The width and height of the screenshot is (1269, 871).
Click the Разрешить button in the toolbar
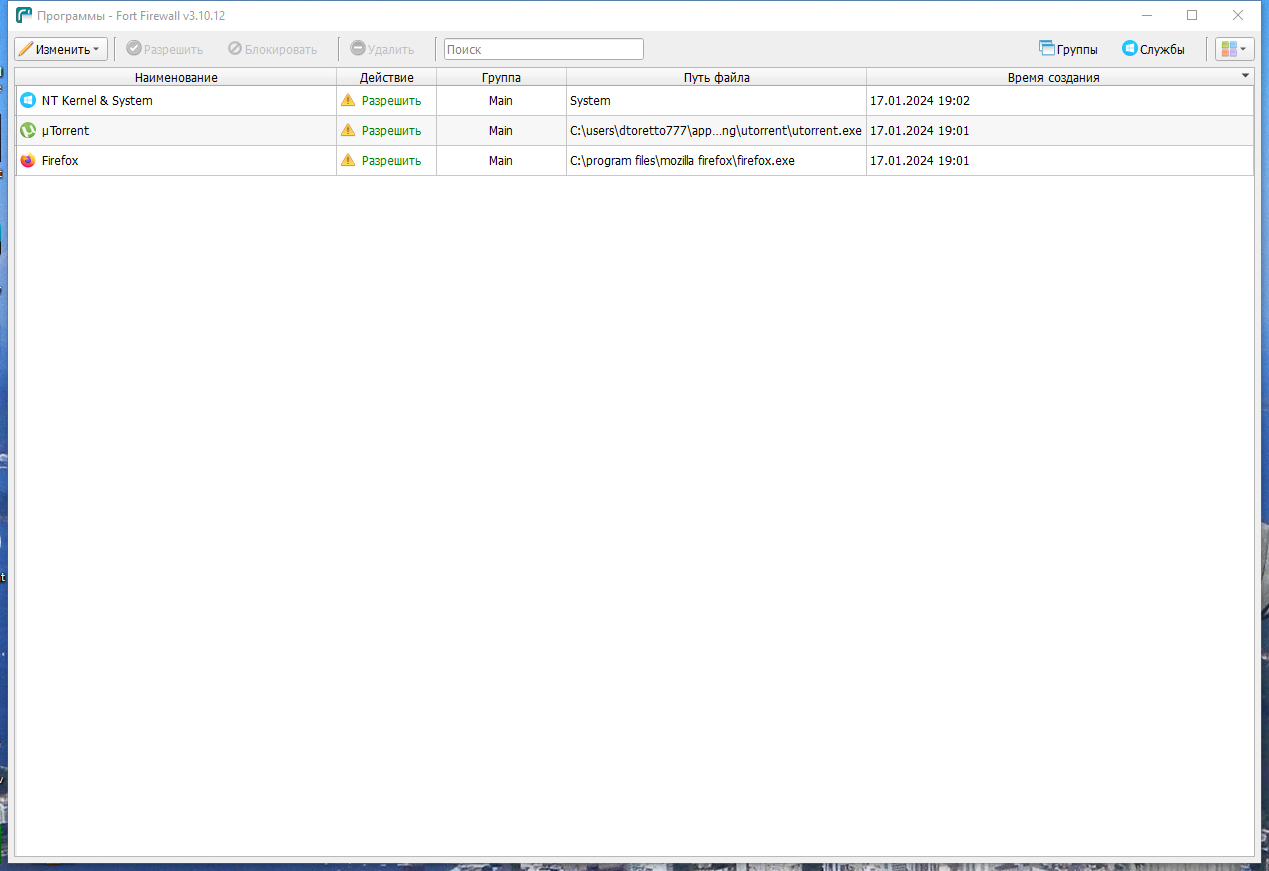tap(165, 49)
